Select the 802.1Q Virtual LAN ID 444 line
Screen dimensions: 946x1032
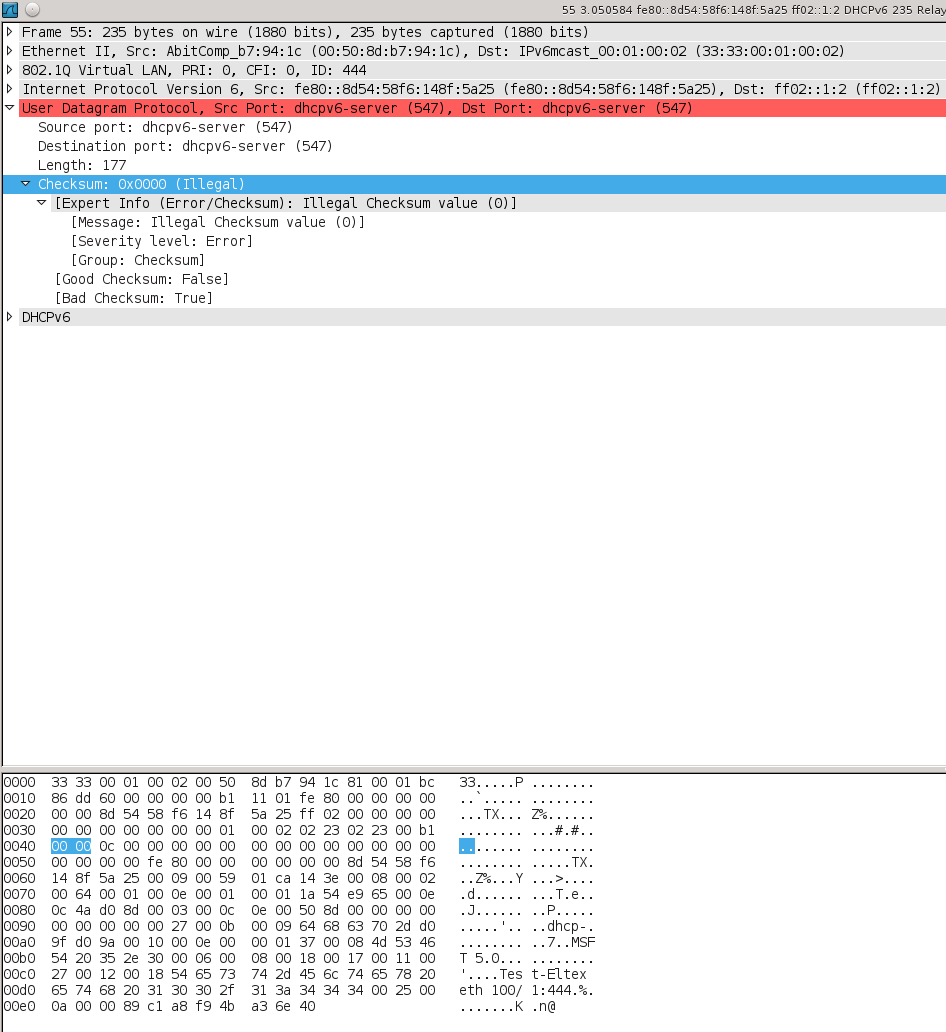483,70
